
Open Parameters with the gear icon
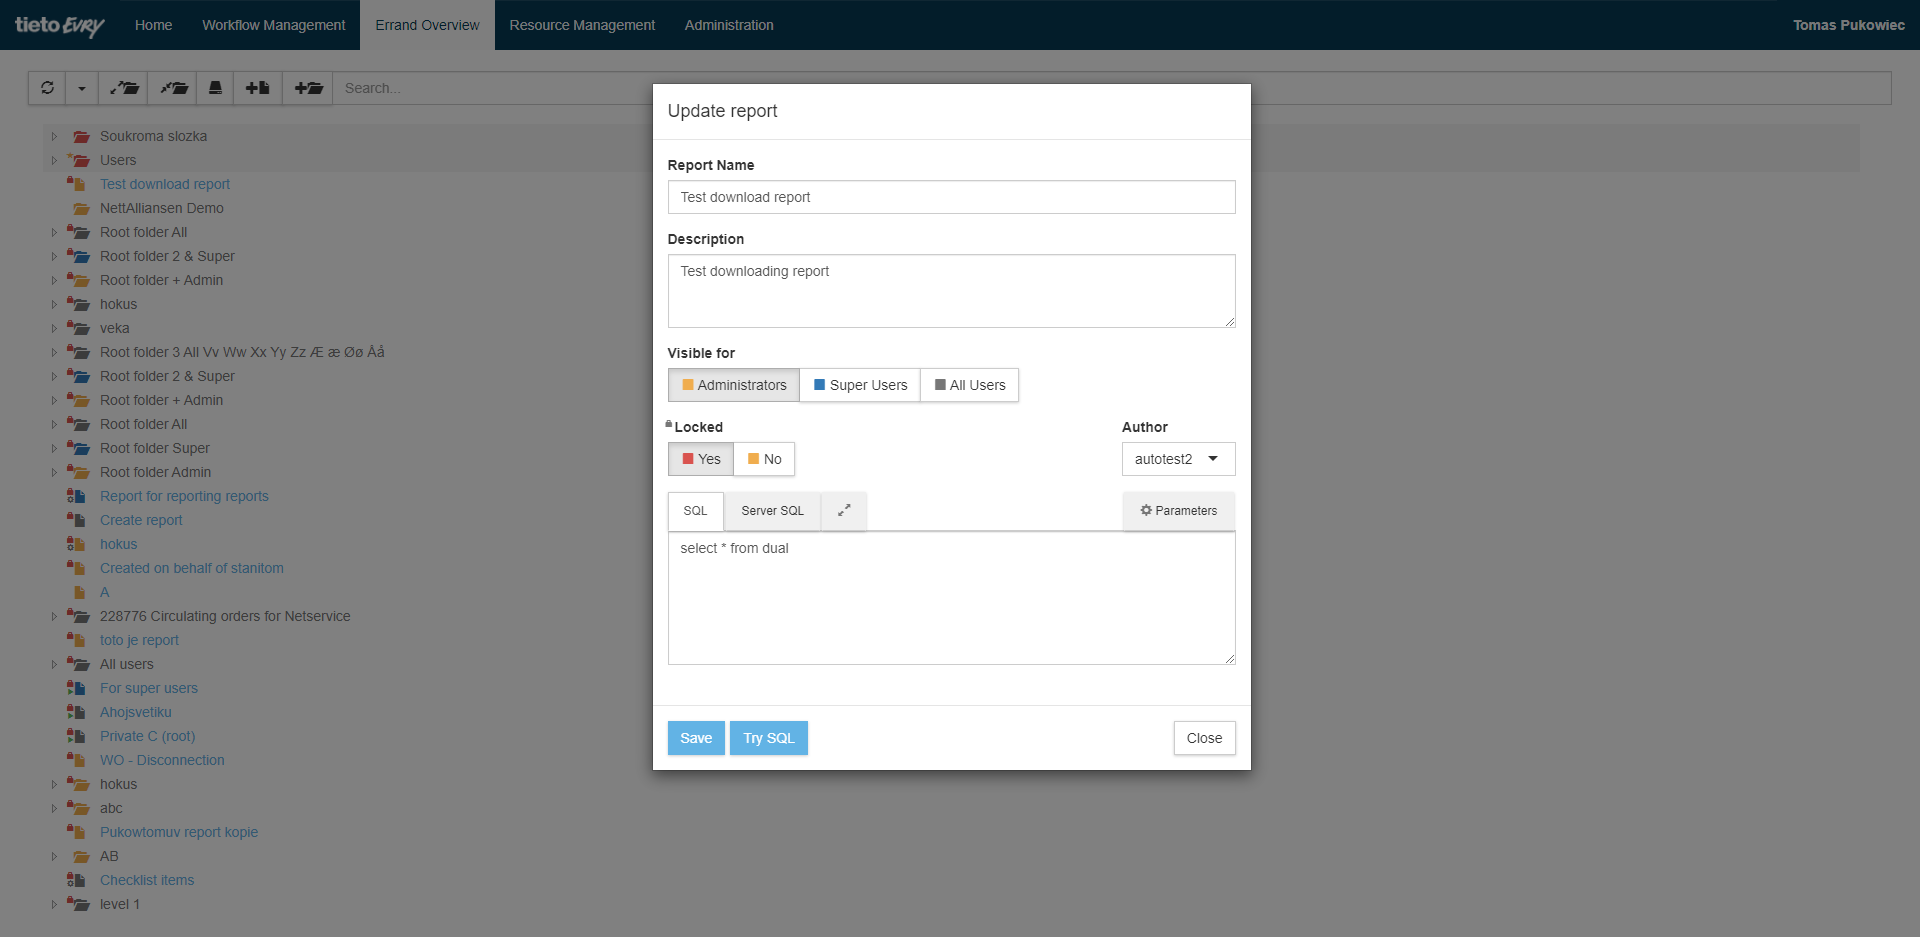click(x=1178, y=510)
